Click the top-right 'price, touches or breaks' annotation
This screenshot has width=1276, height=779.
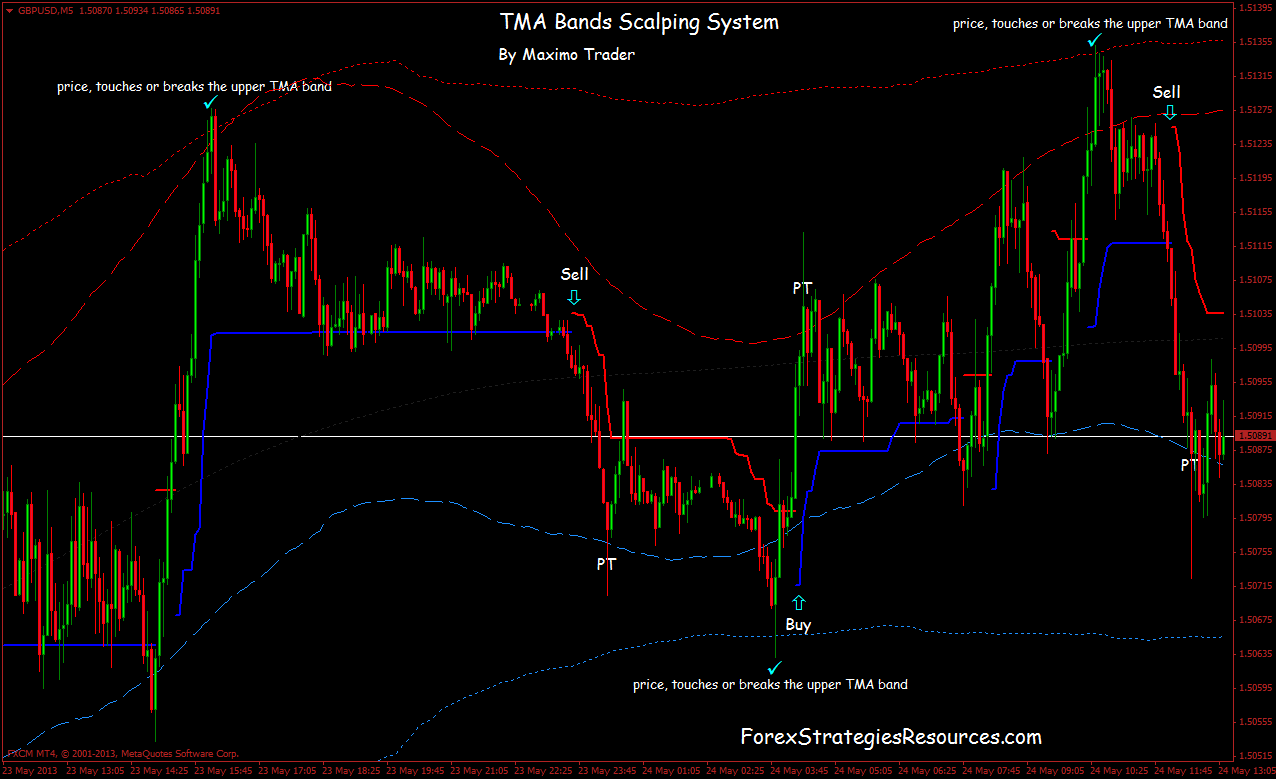tap(1090, 22)
